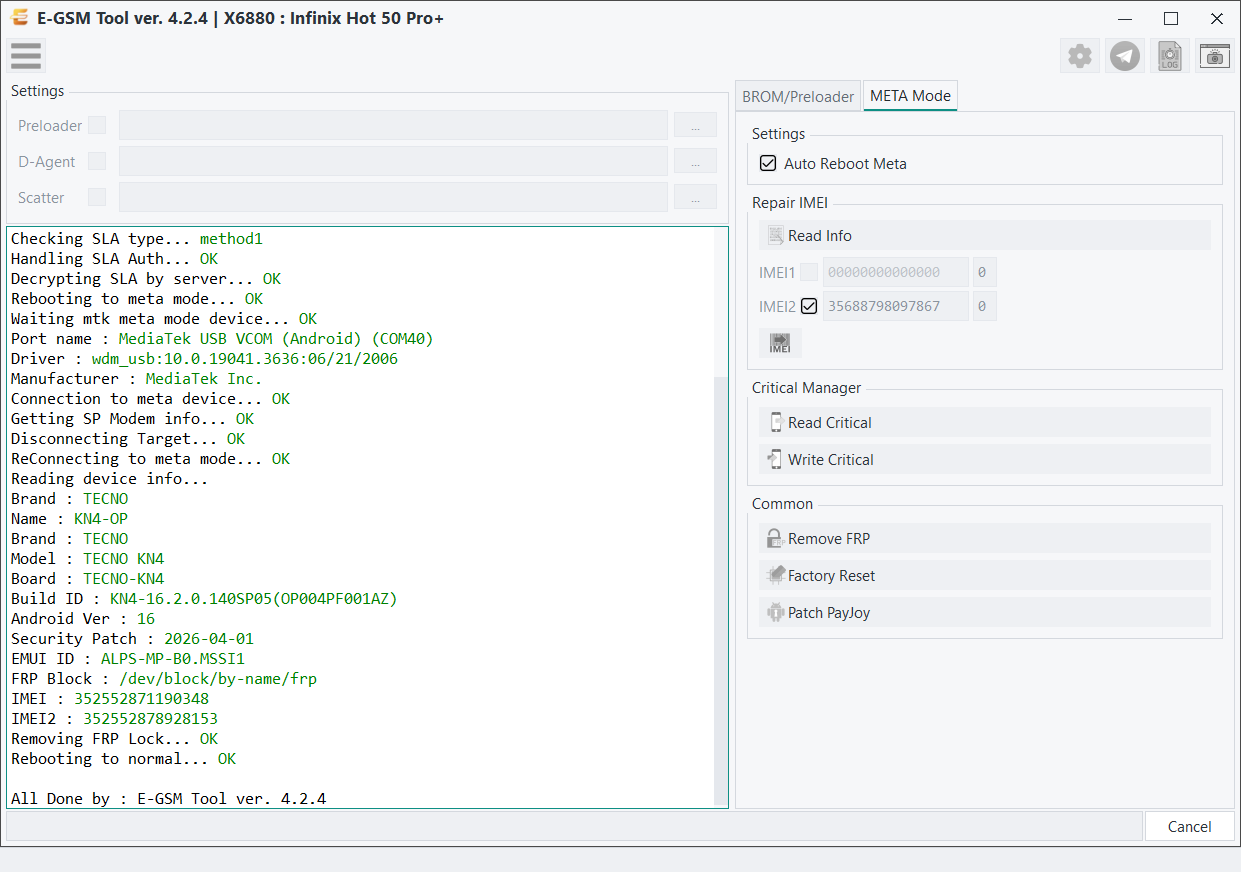Minimize the E-GSM Tool window
This screenshot has height=872, width=1241.
[1125, 18]
